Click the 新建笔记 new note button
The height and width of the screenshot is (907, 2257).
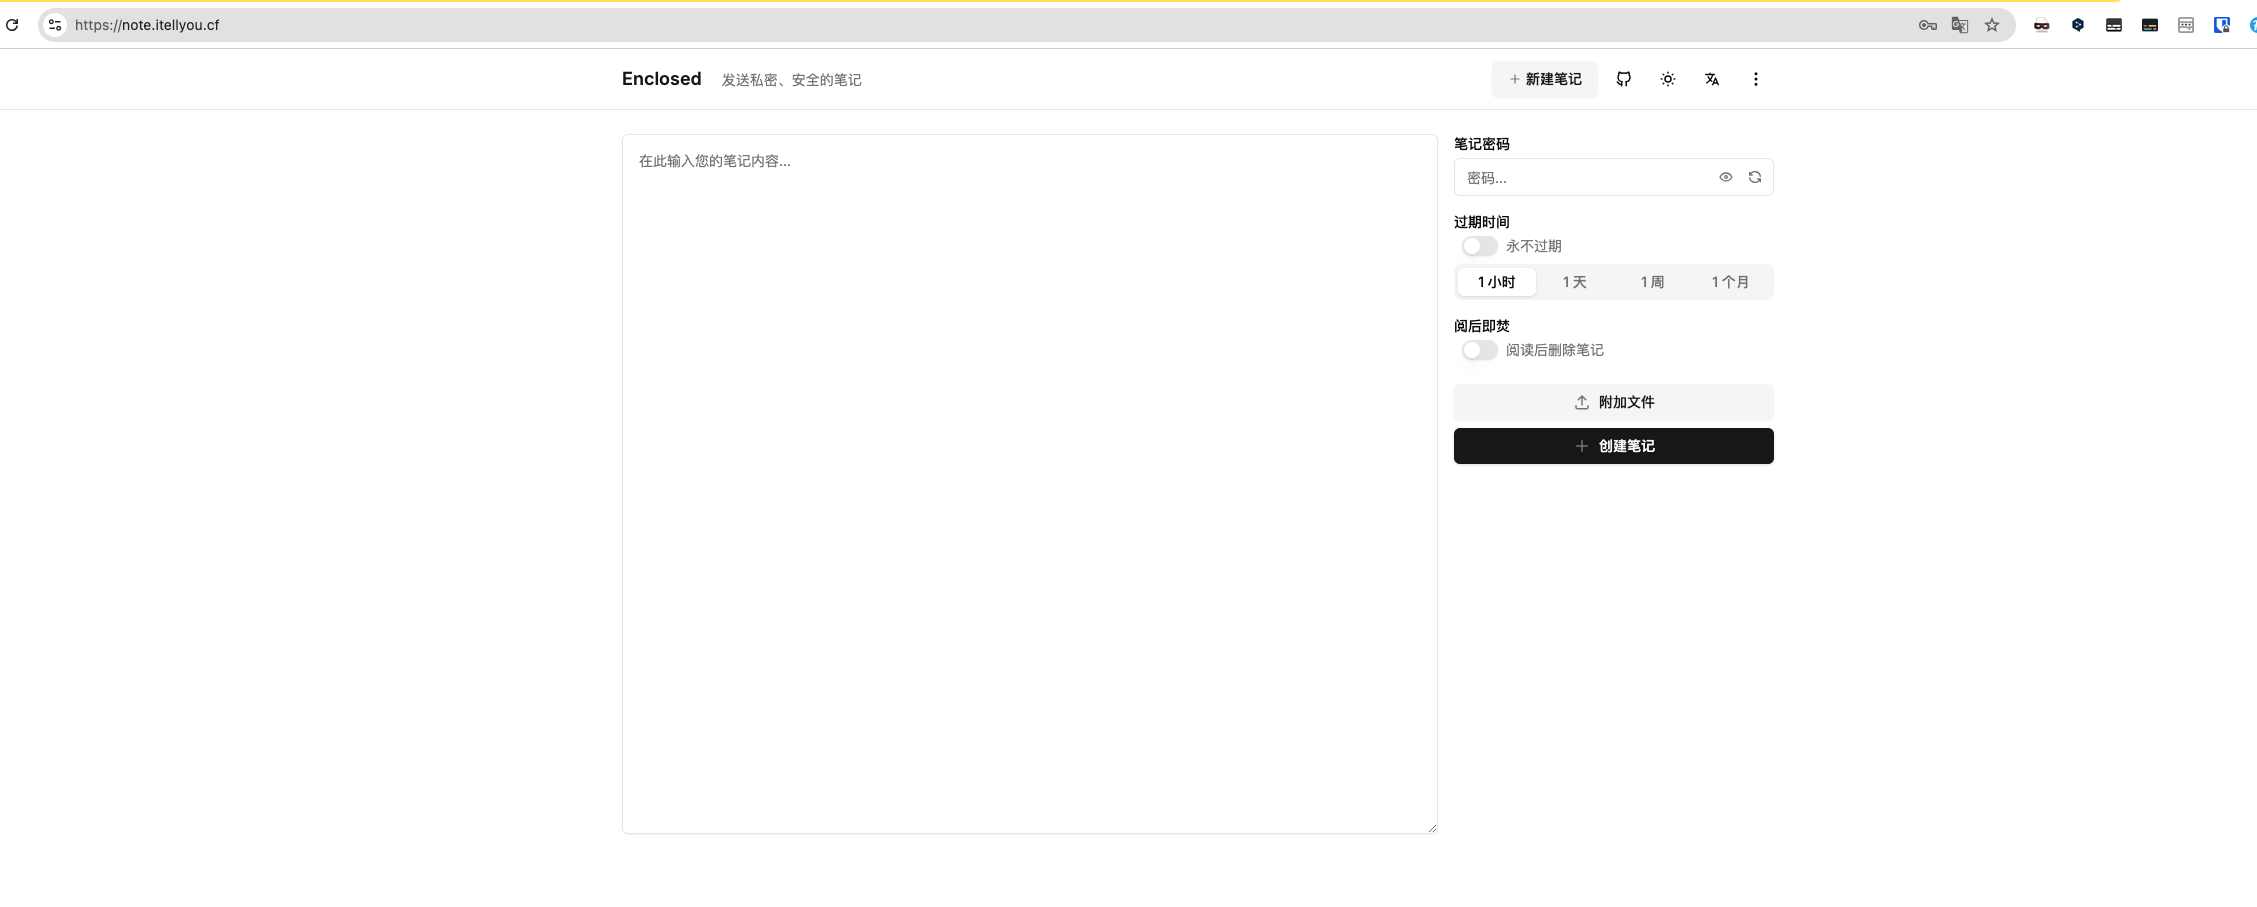pos(1544,79)
